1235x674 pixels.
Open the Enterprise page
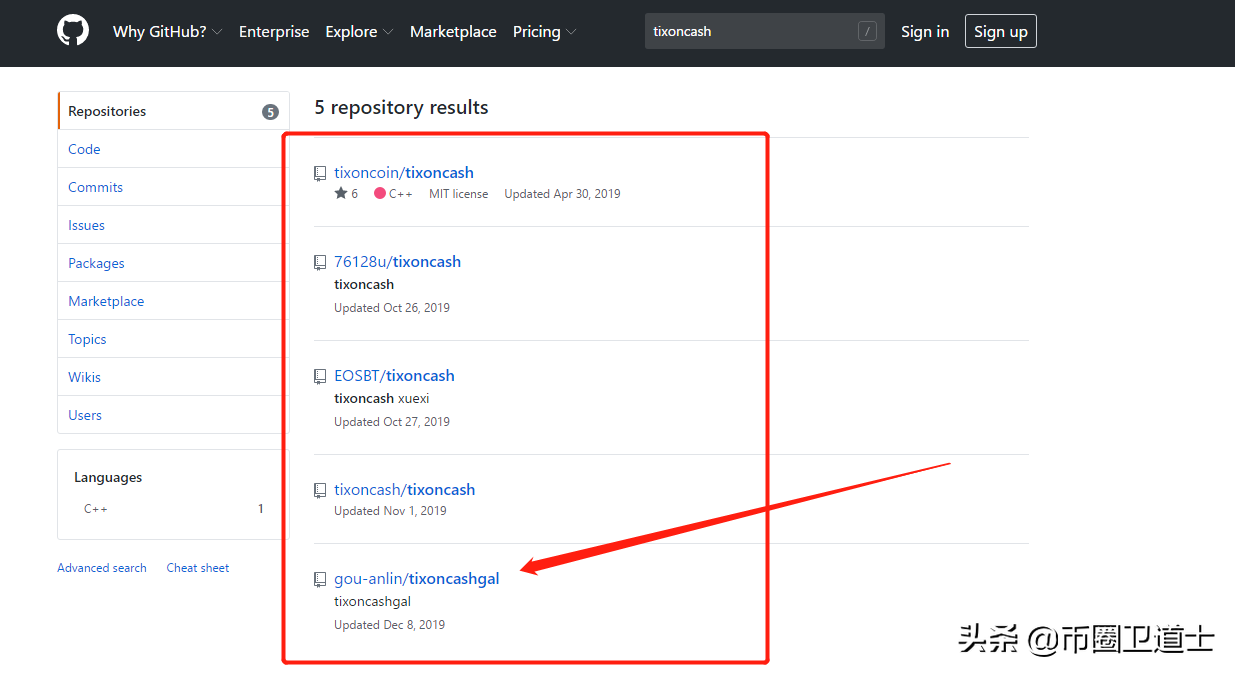click(x=274, y=32)
